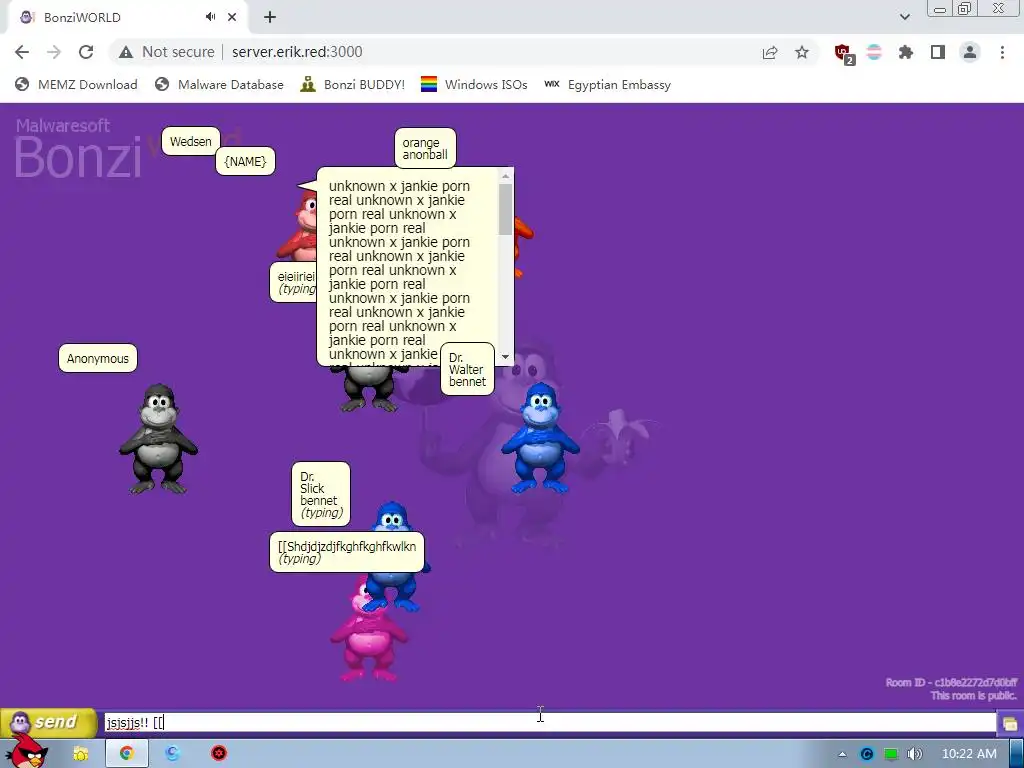
Task: Bookmark this page with the star
Action: click(x=802, y=52)
